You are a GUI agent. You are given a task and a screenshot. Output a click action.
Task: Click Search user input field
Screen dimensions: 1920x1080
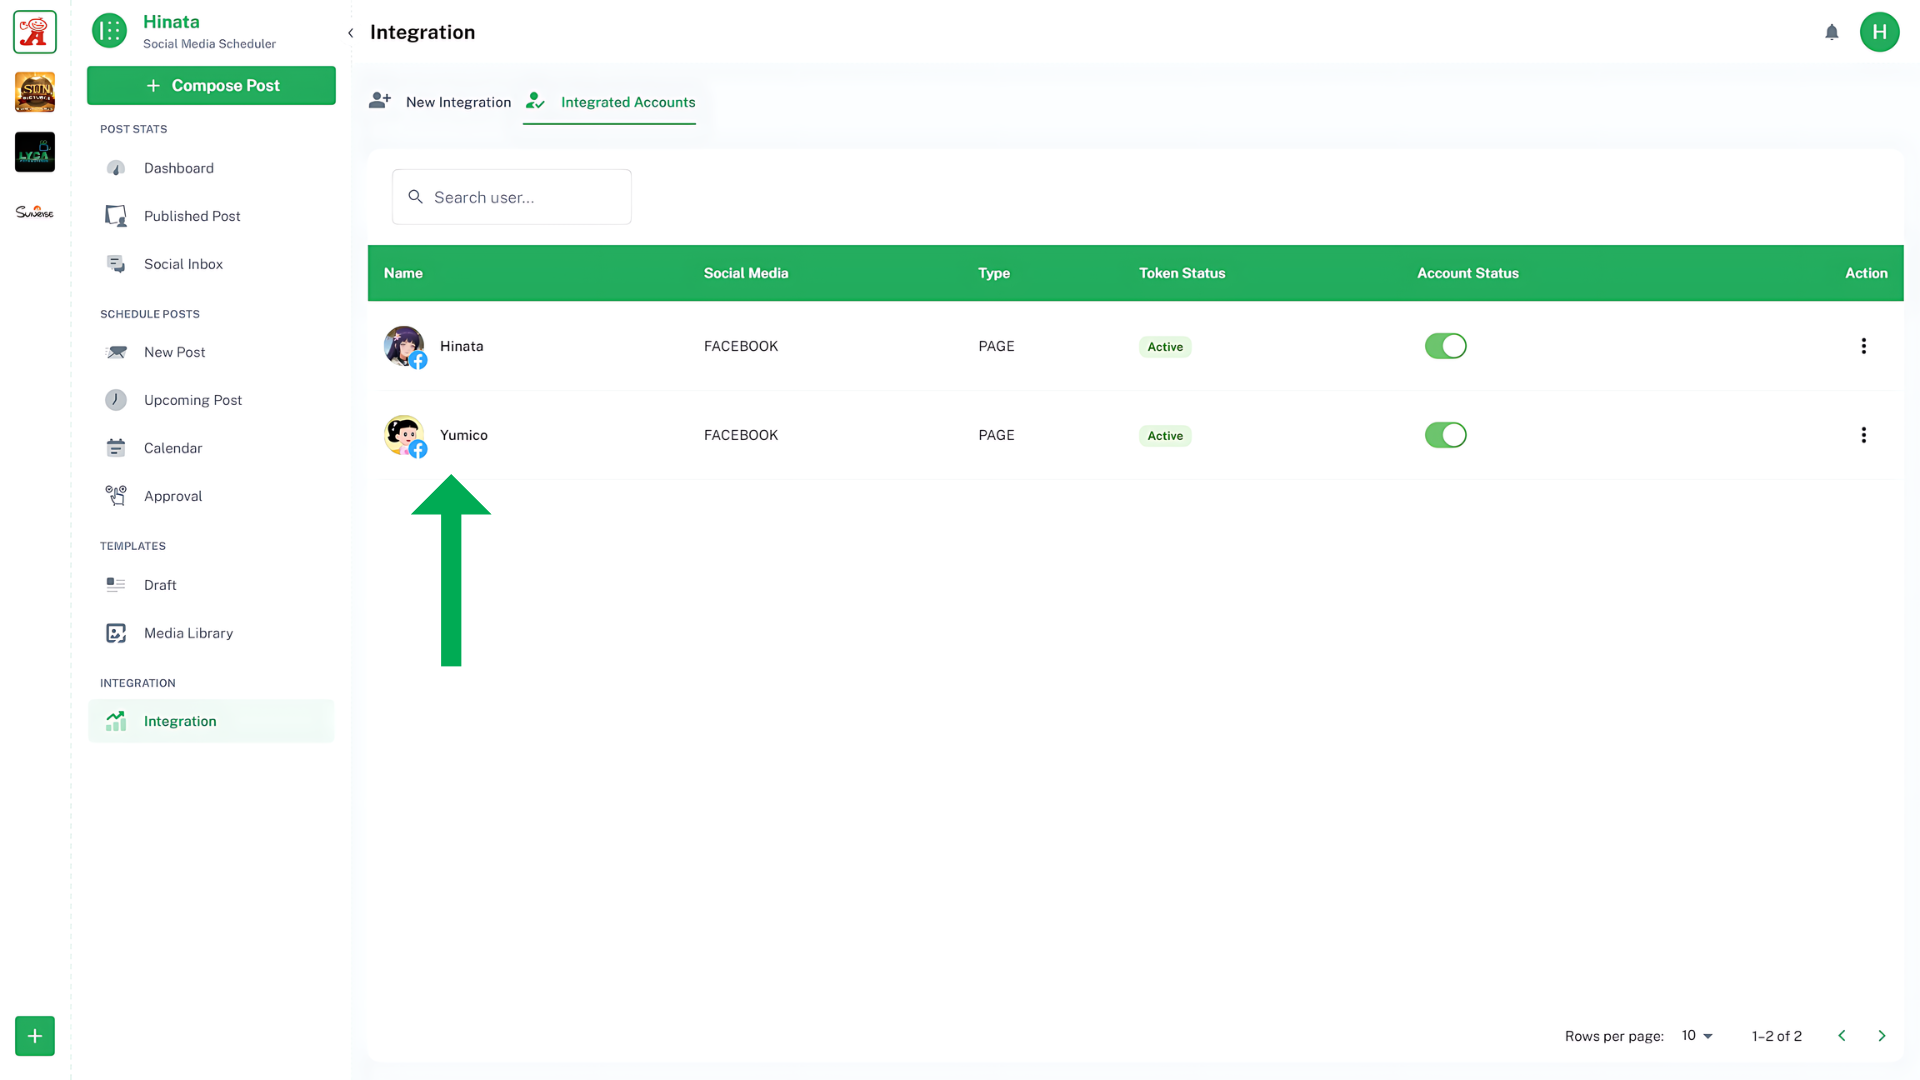(x=512, y=196)
